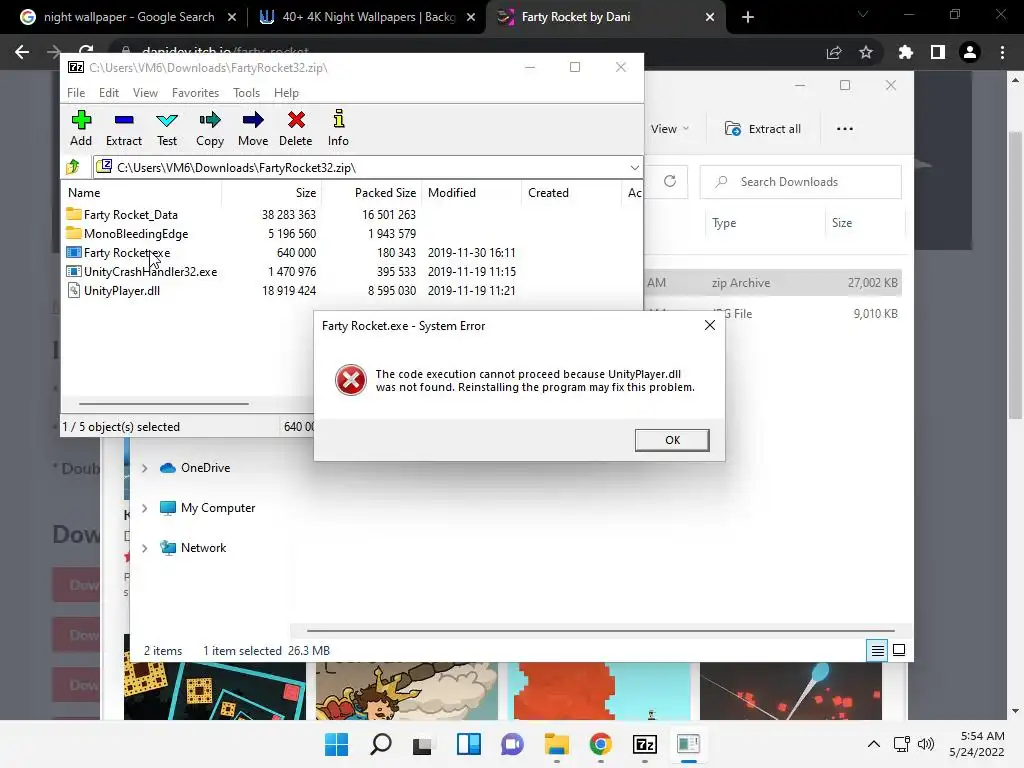Open Widgets from the taskbar
Viewport: 1024px width, 768px height.
click(x=469, y=744)
